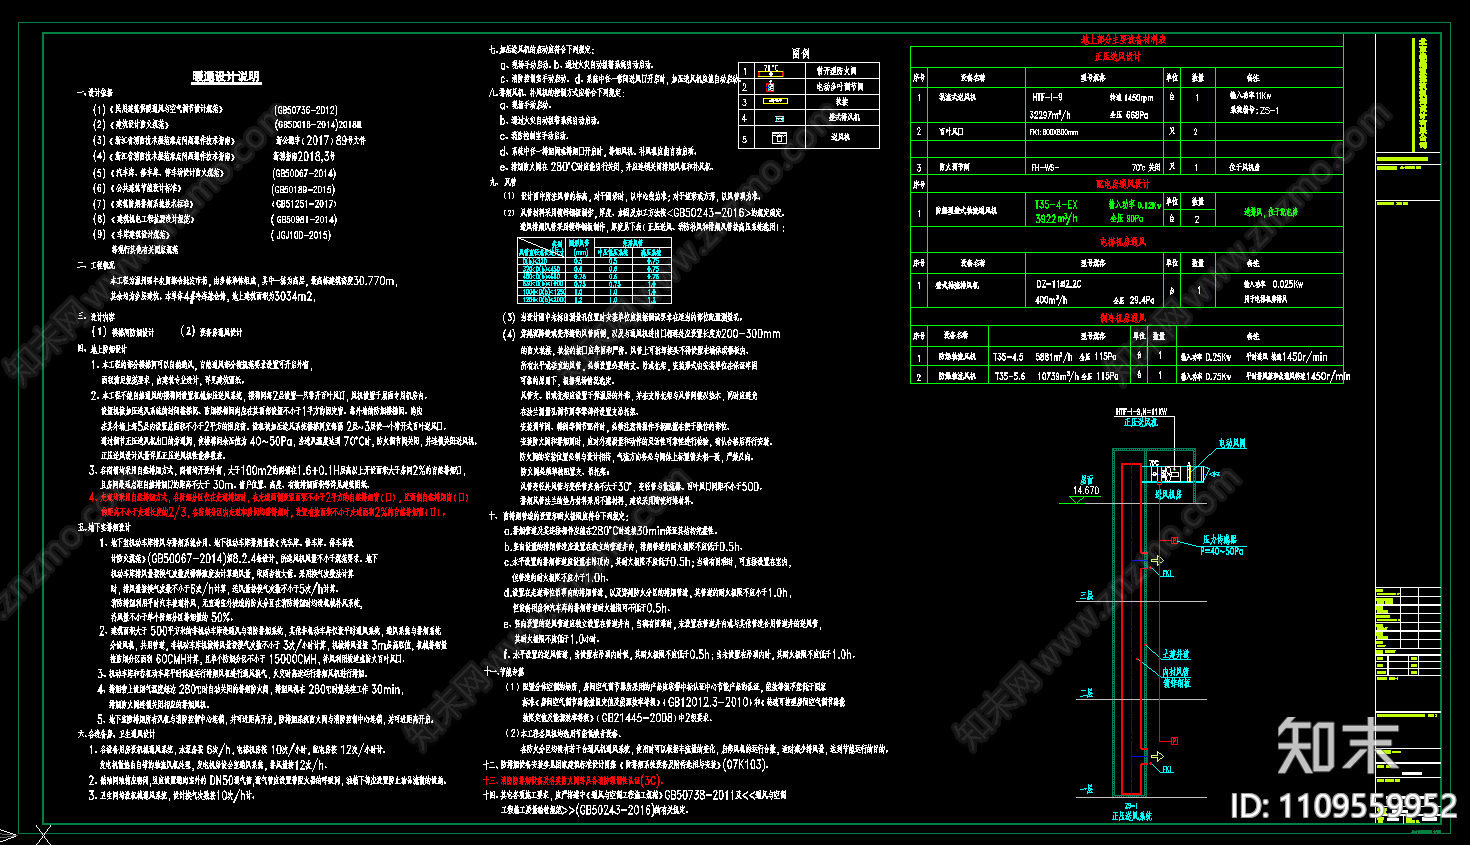The image size is (1470, 845).
Task: Select the floor area value 3034m2
Action: (293, 297)
